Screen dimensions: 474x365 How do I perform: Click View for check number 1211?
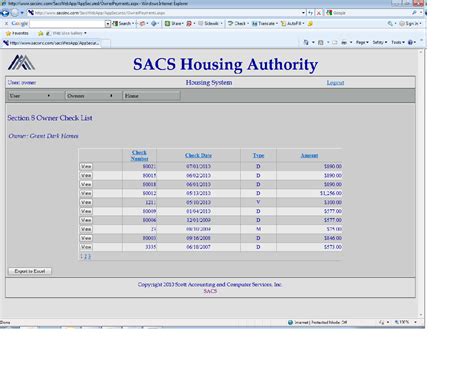86,202
